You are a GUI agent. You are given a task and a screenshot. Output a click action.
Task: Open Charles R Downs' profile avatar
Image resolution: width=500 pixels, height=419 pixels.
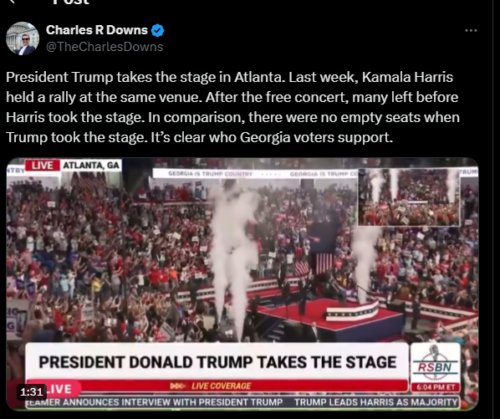point(23,38)
